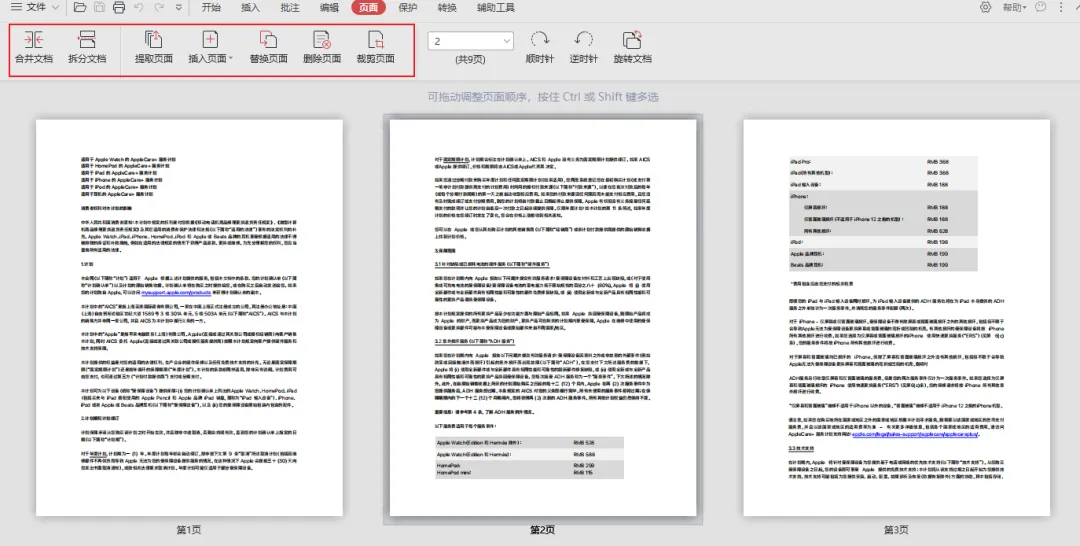Switch to the 开始 tab
The height and width of the screenshot is (546, 1080).
click(x=211, y=8)
